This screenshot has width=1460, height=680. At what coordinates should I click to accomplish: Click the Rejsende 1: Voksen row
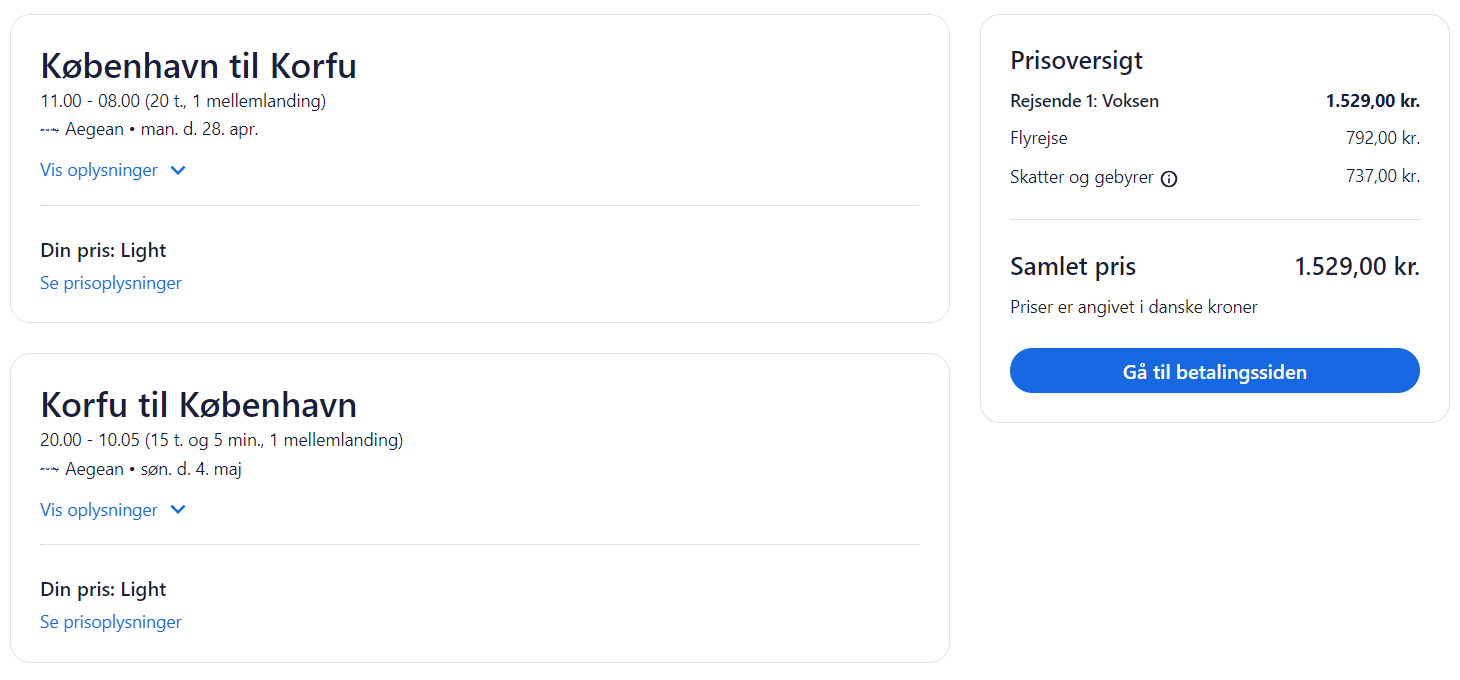1215,101
